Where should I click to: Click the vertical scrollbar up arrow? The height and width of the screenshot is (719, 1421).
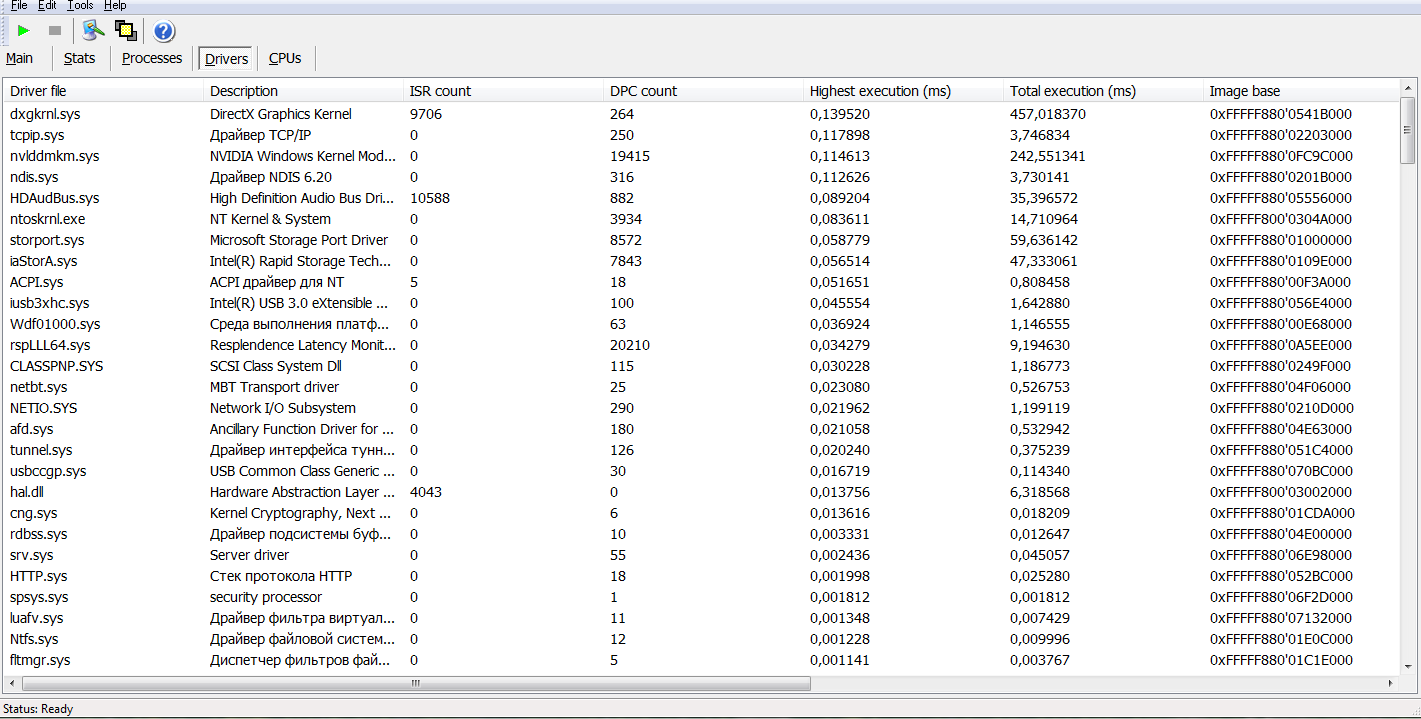pyautogui.click(x=1408, y=88)
